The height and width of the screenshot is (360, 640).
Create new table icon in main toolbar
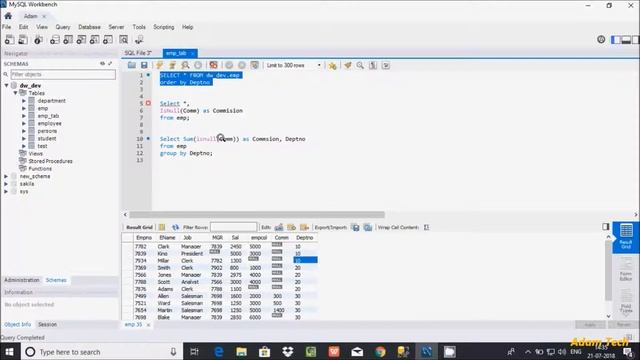(68, 40)
